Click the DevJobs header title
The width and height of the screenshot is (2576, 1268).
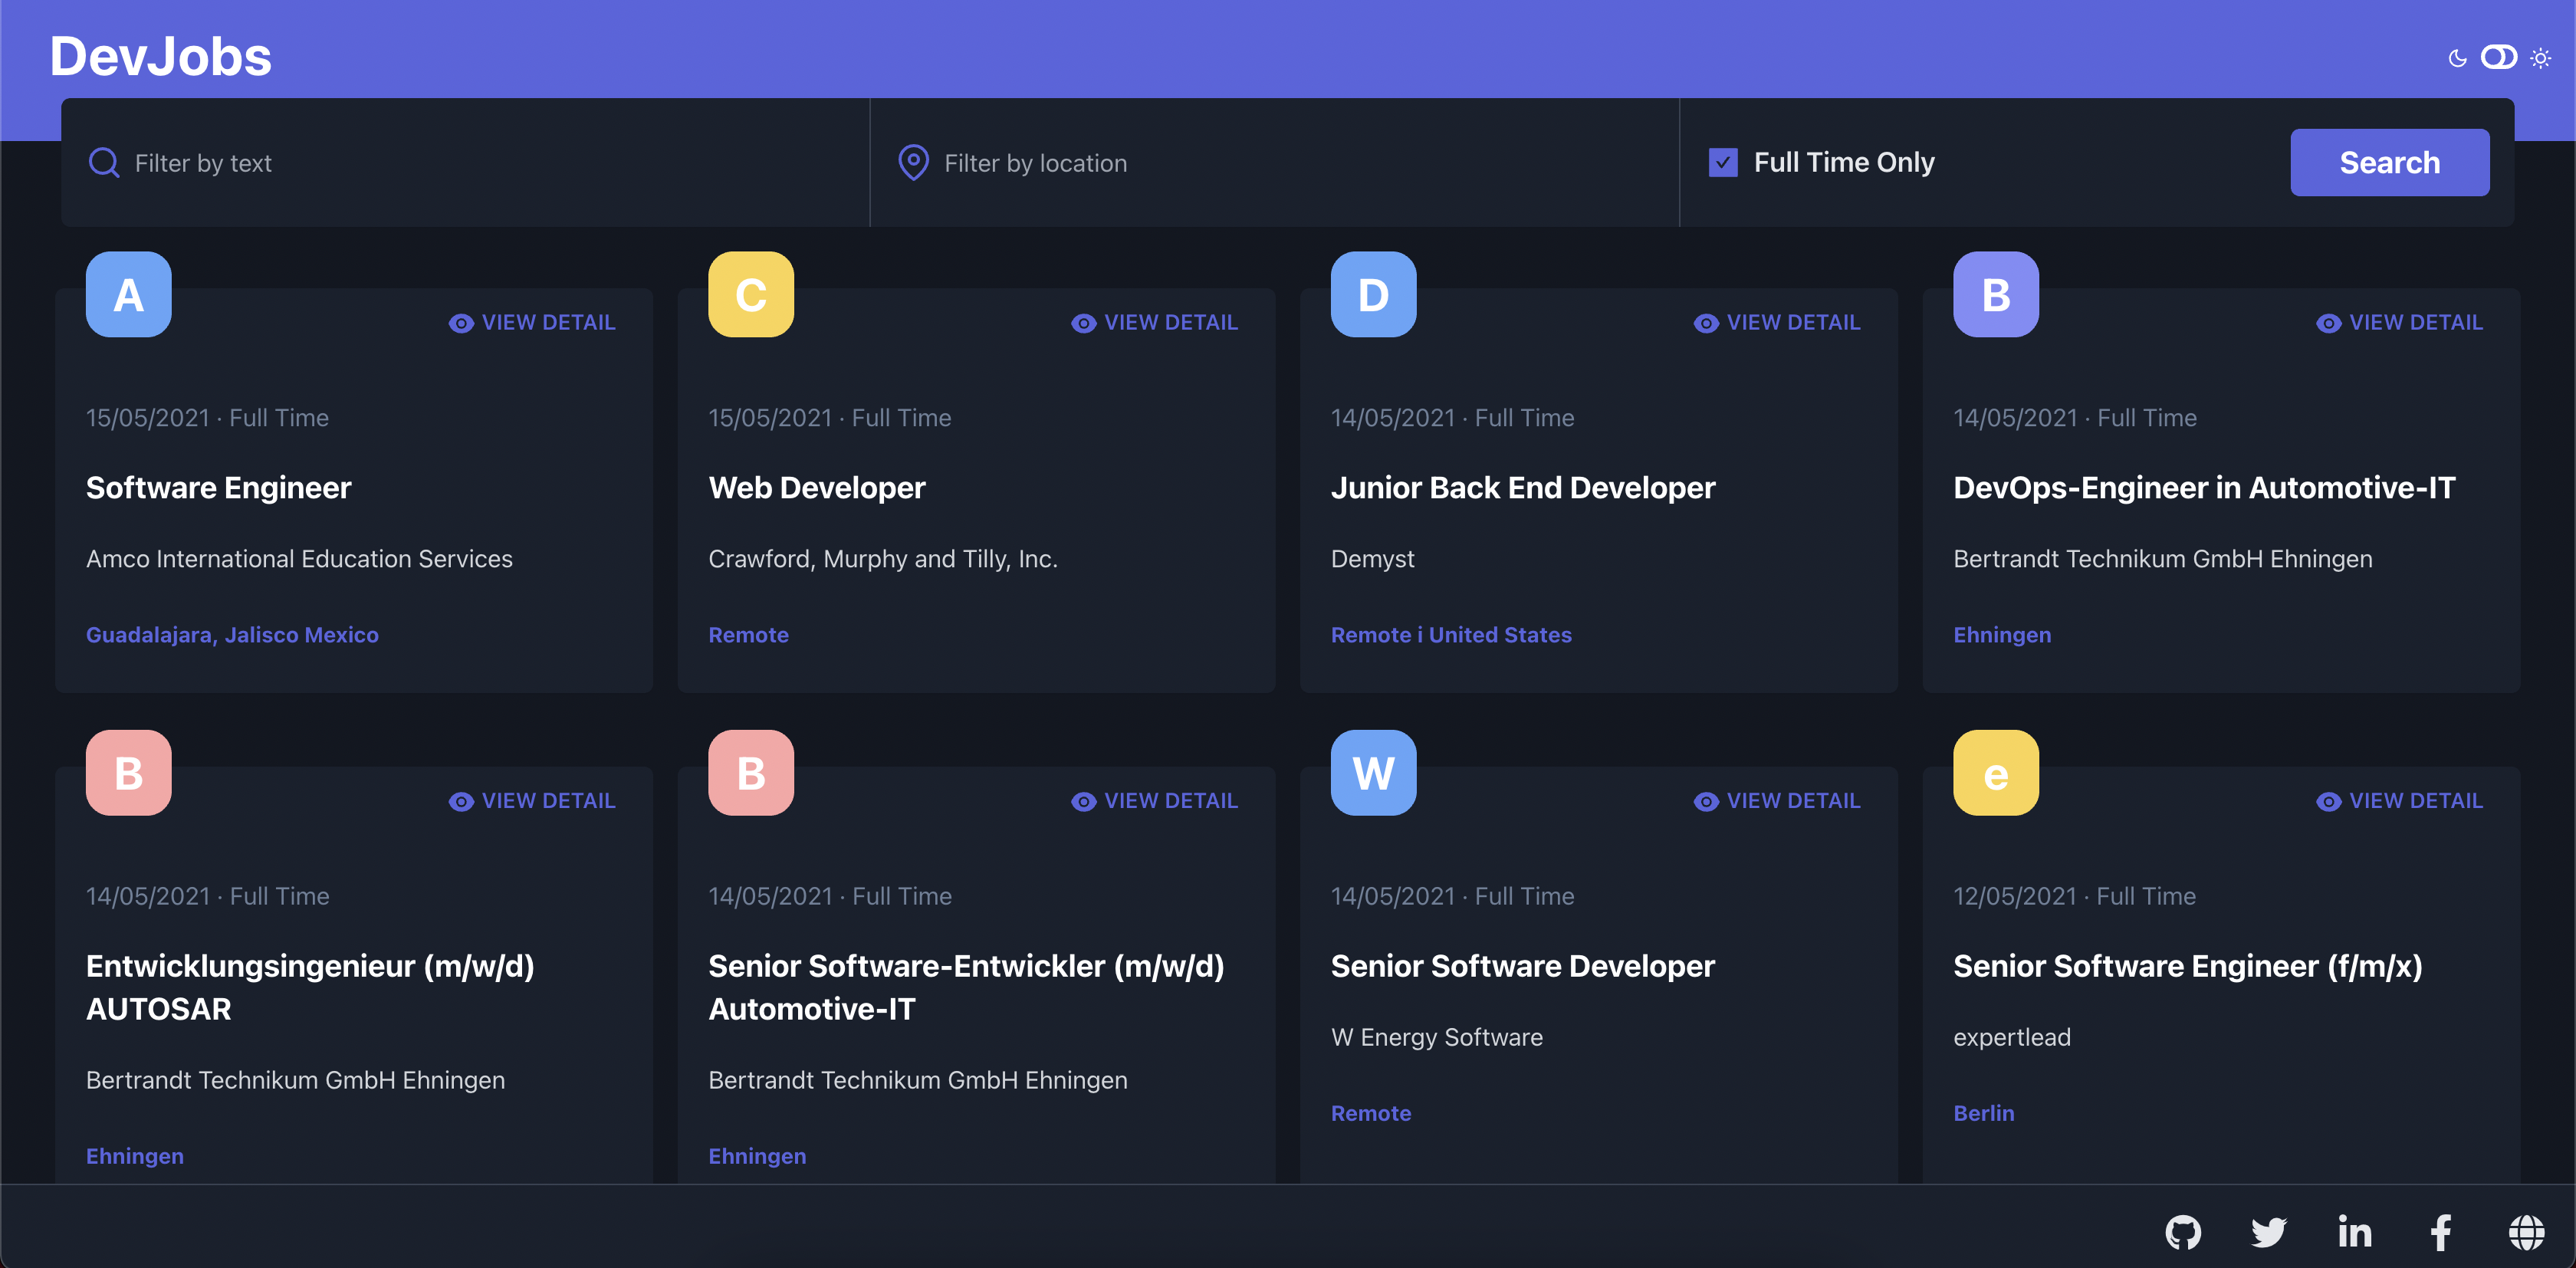[x=160, y=56]
